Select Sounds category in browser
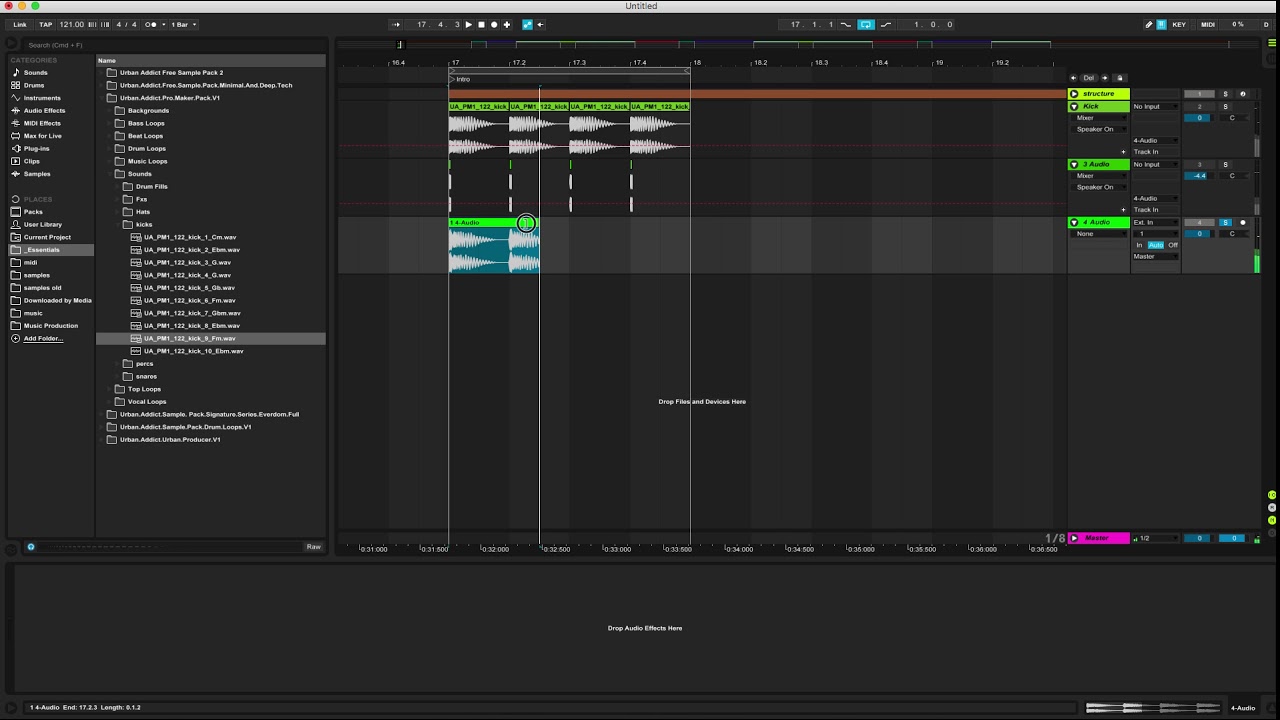The height and width of the screenshot is (720, 1280). [x=35, y=73]
